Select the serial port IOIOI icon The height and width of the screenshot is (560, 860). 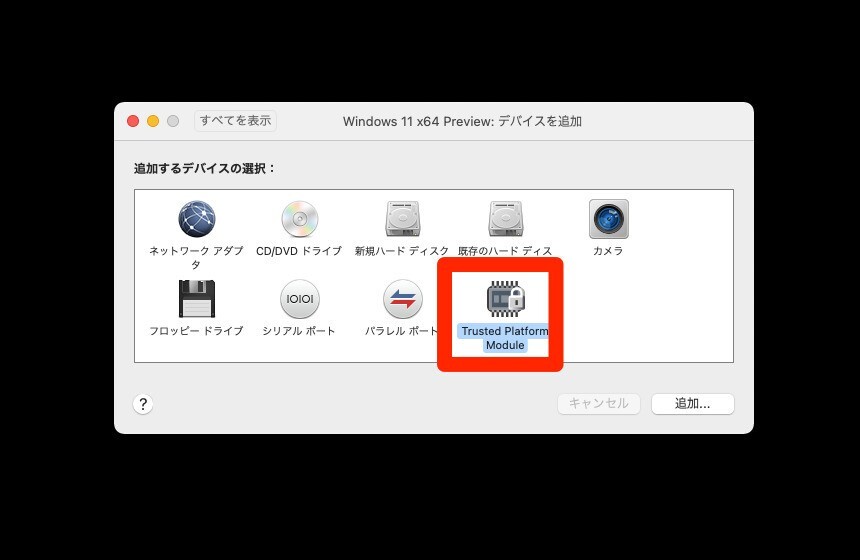(299, 299)
